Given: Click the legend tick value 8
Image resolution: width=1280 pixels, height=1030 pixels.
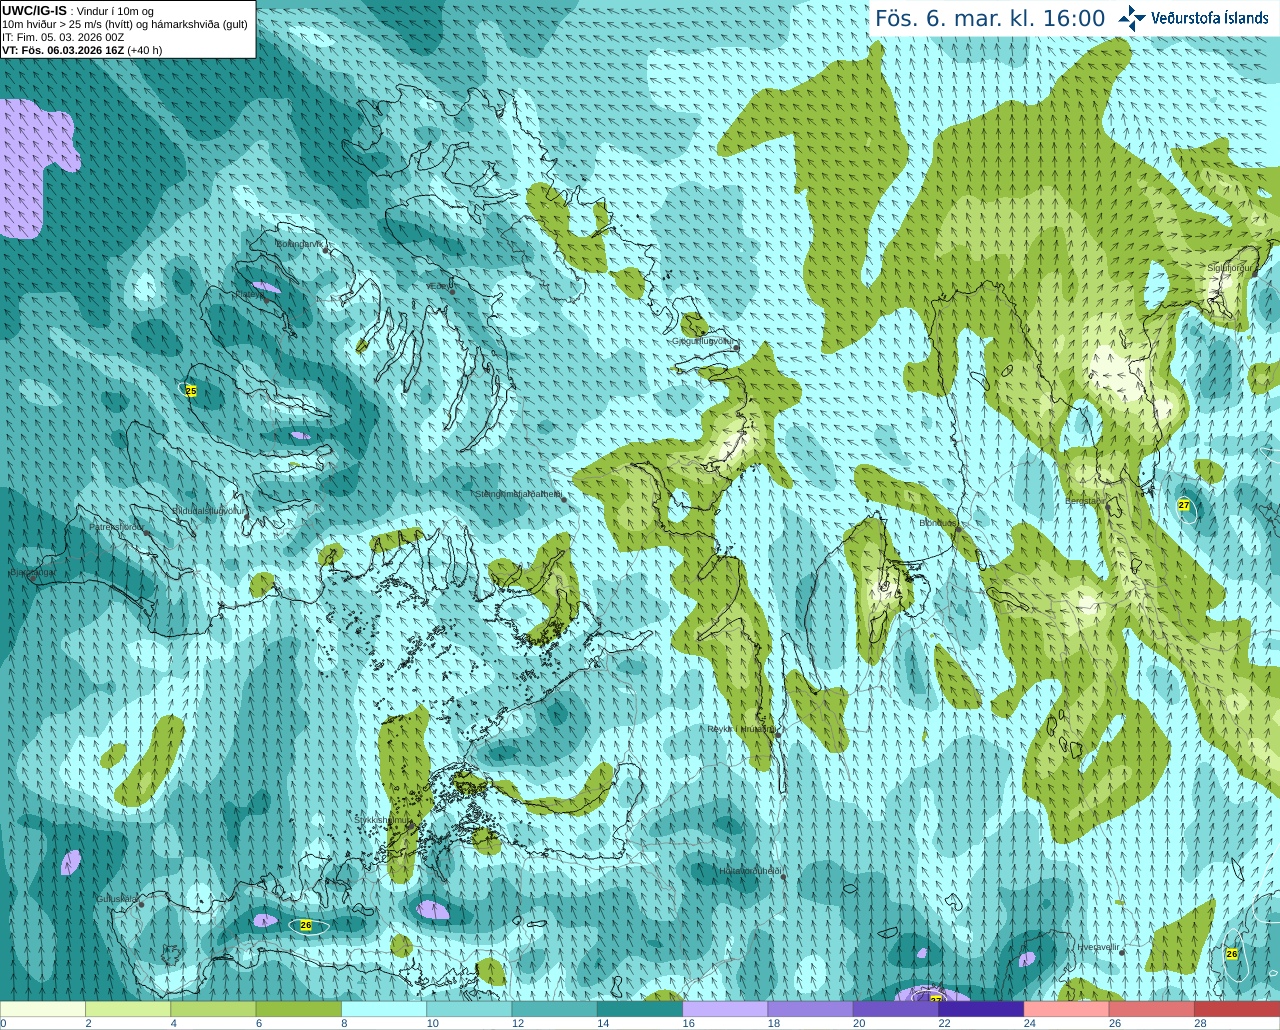Looking at the screenshot, I should (x=345, y=1023).
